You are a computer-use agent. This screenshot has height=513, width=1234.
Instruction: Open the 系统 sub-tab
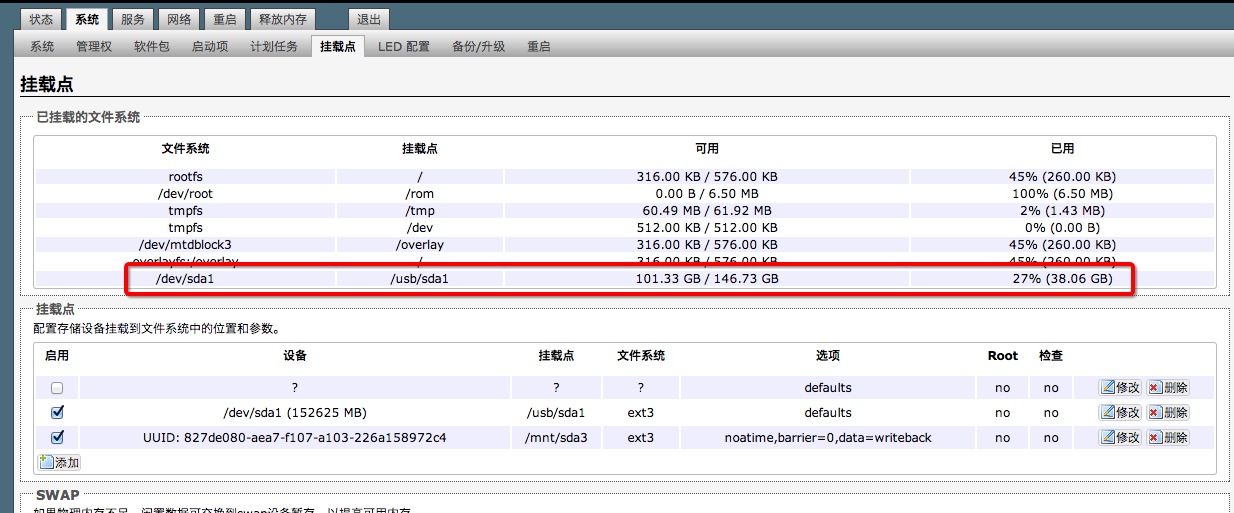coord(42,46)
